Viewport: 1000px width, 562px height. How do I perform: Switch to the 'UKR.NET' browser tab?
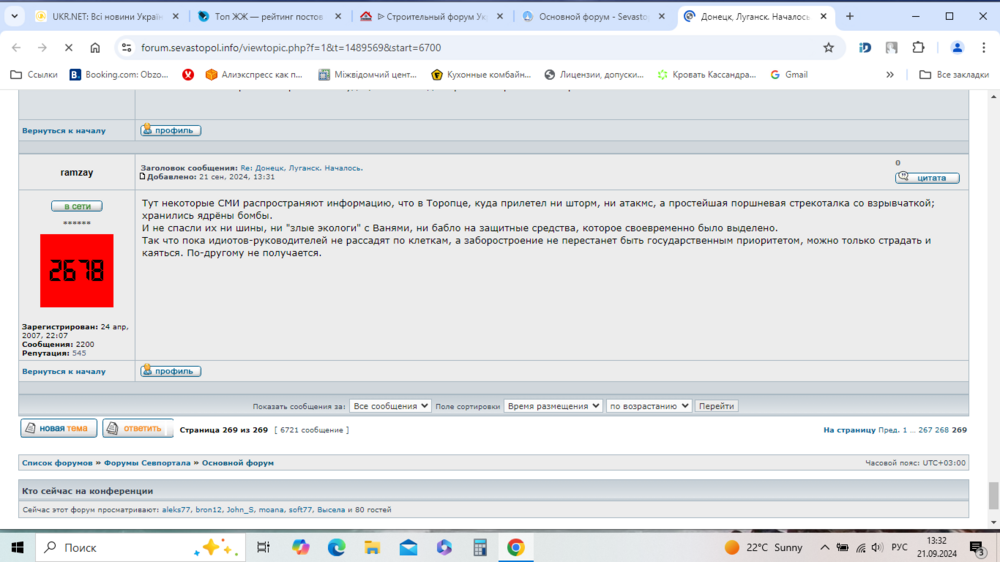(x=100, y=16)
